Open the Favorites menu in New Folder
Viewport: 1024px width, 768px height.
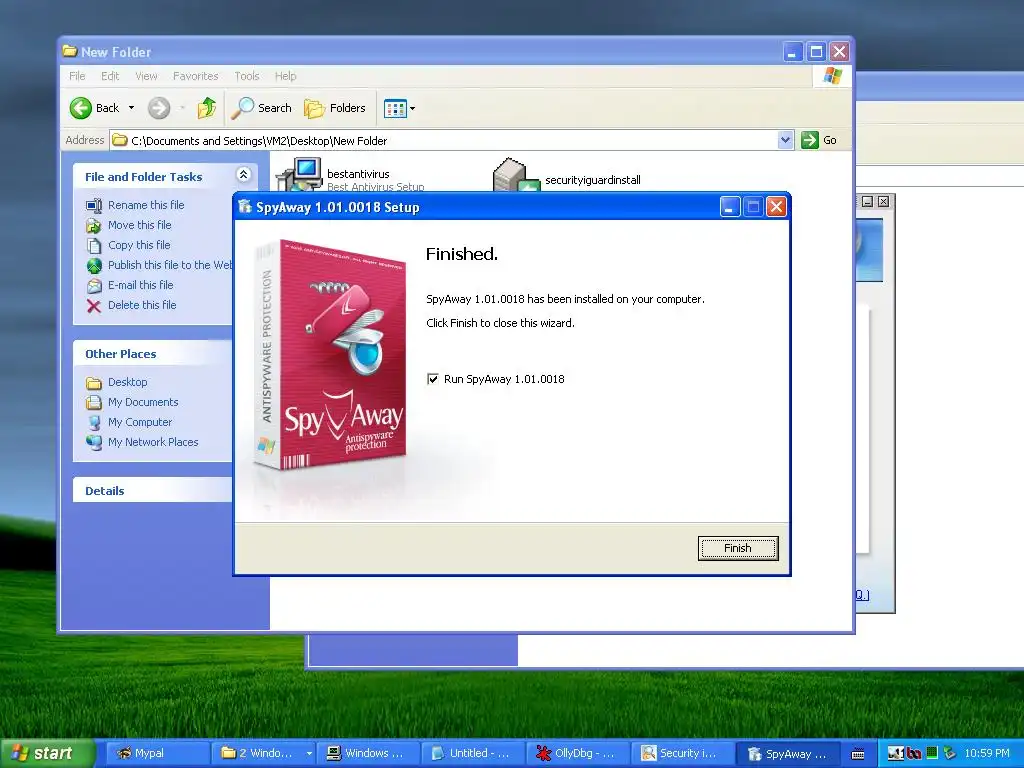tap(195, 76)
